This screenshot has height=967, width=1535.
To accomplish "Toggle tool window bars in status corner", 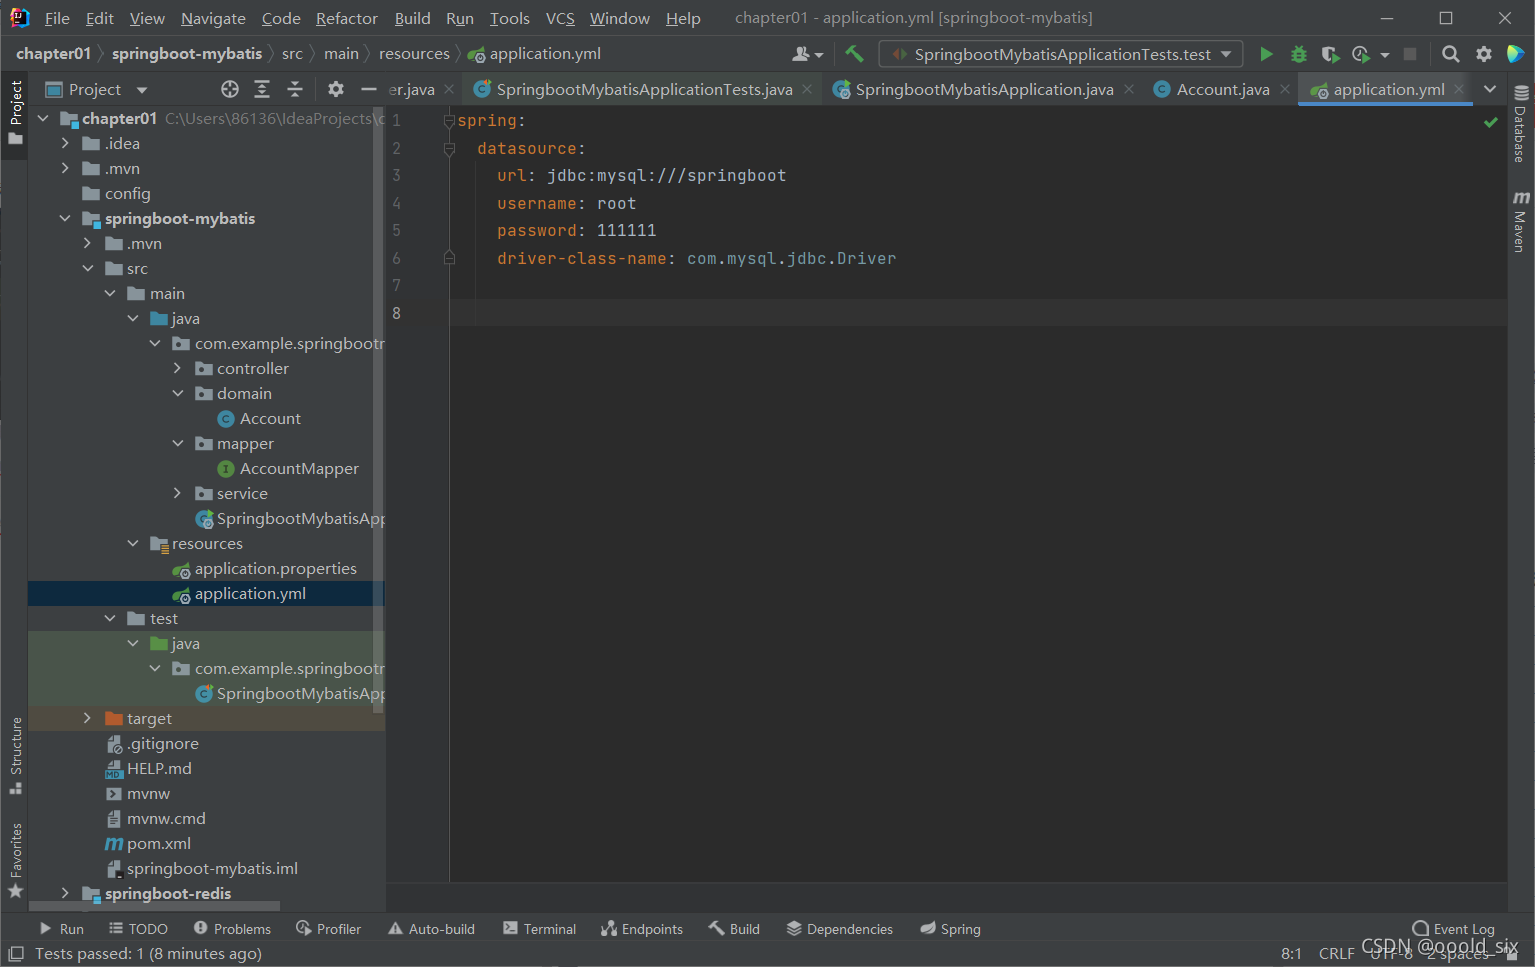I will coord(15,954).
